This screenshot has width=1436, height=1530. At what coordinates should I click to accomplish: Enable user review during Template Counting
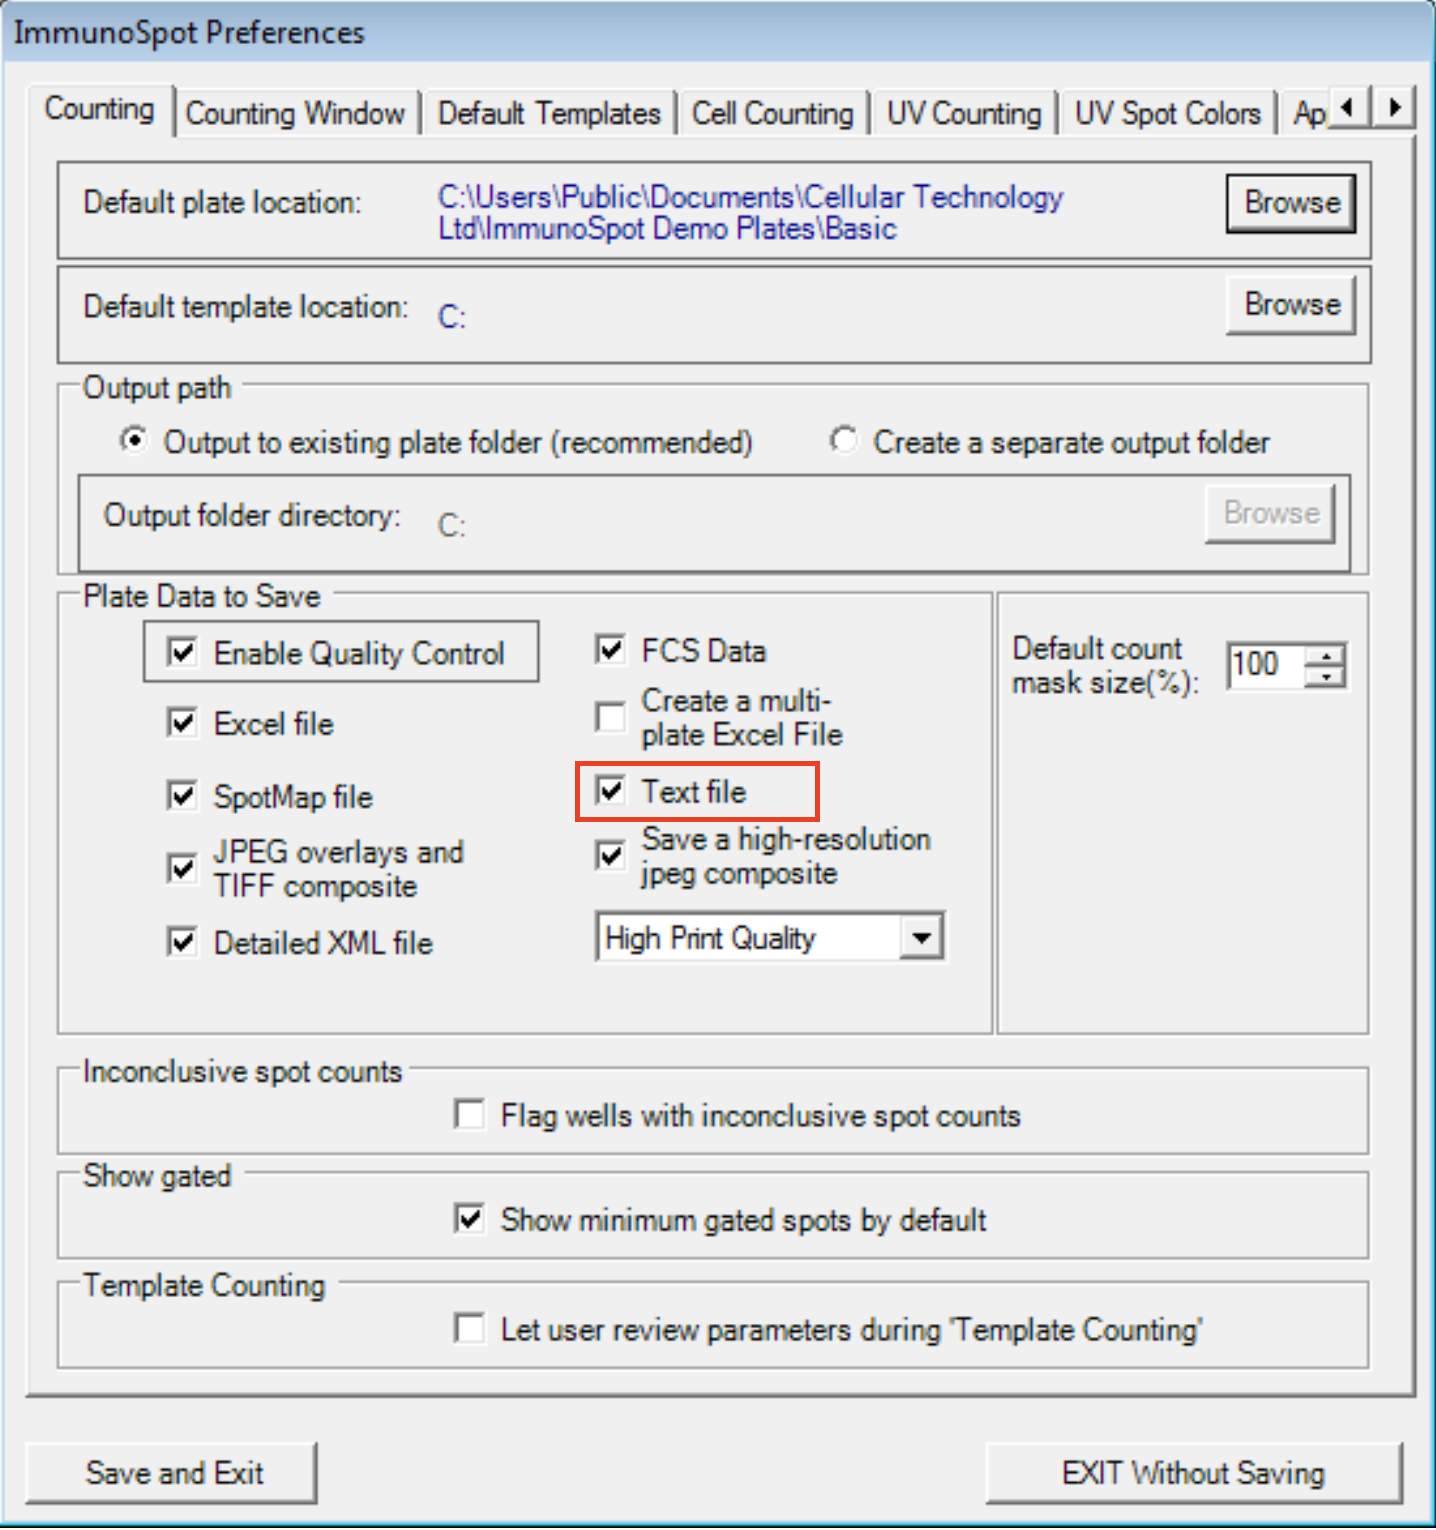click(469, 1329)
